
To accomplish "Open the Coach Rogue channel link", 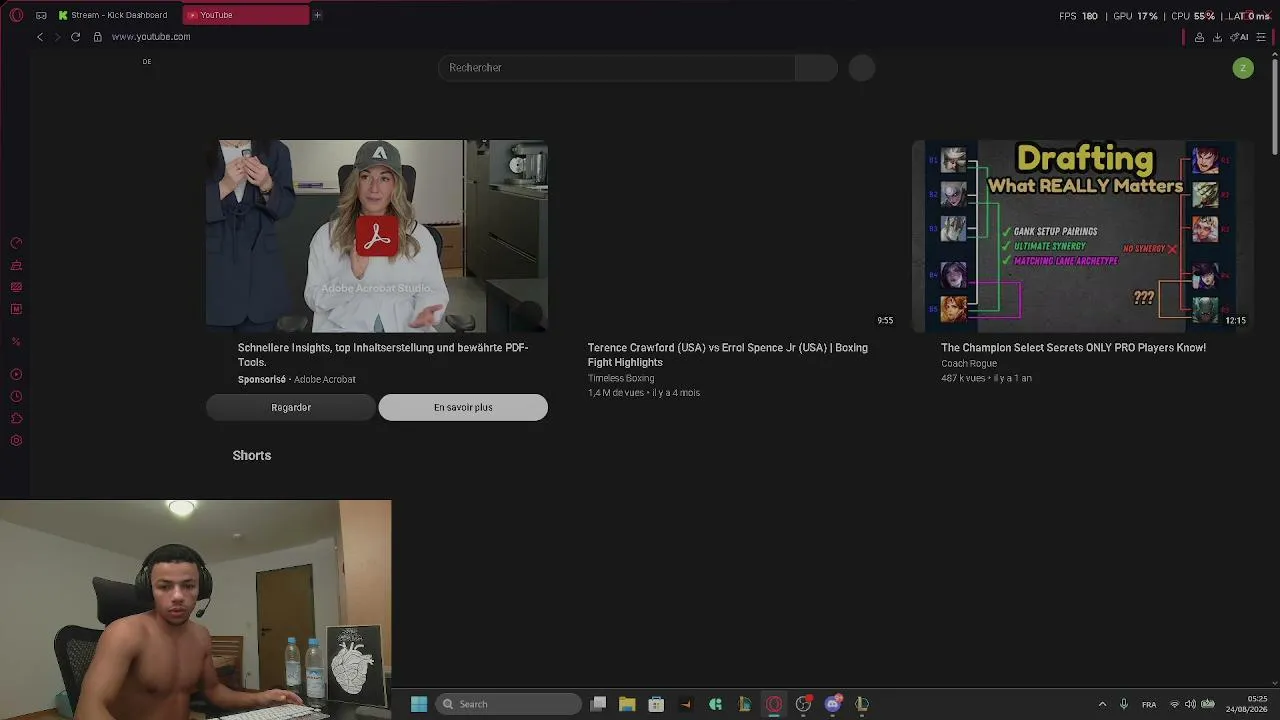I will [x=969, y=364].
